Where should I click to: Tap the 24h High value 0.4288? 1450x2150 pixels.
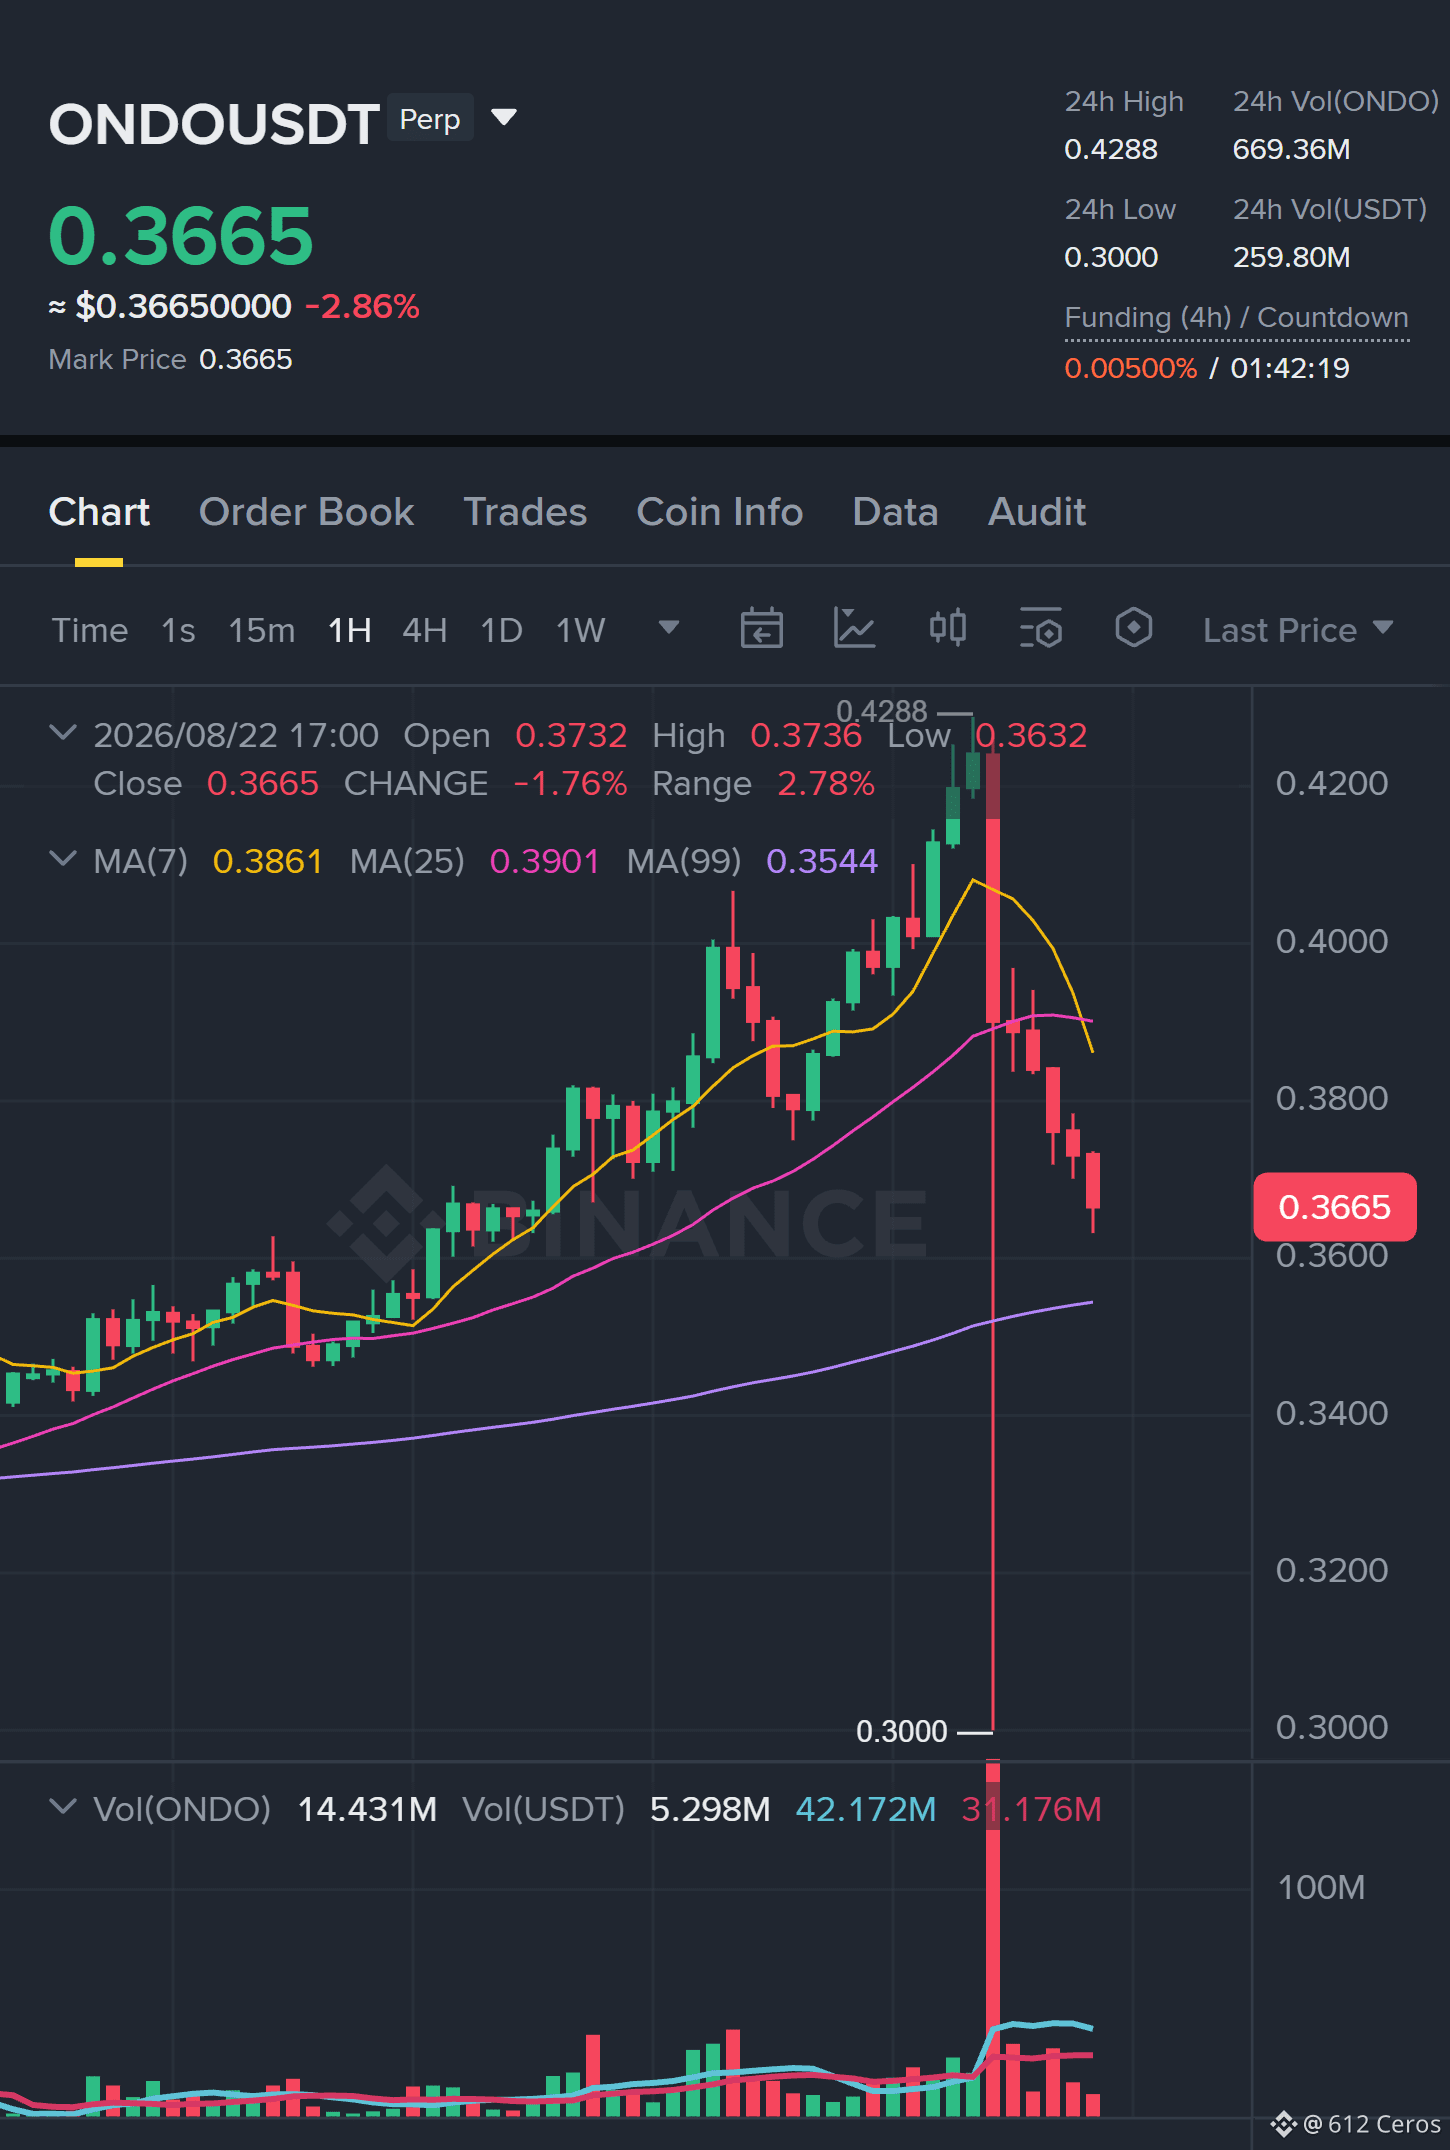point(1111,149)
